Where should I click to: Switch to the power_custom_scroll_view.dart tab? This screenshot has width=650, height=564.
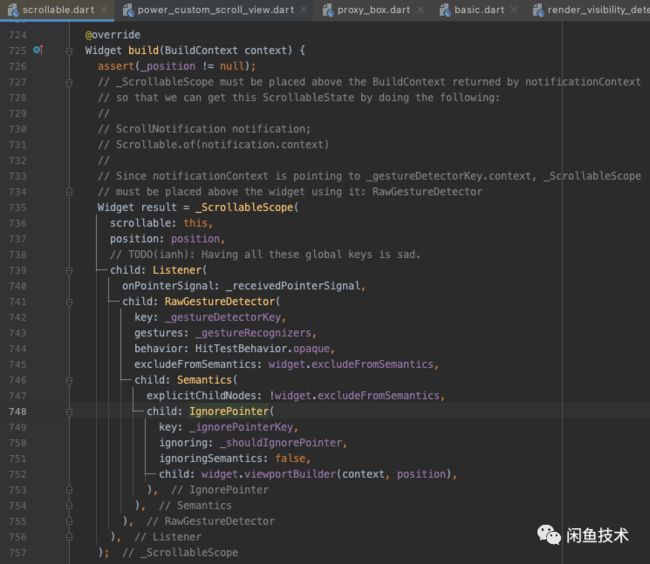point(216,10)
